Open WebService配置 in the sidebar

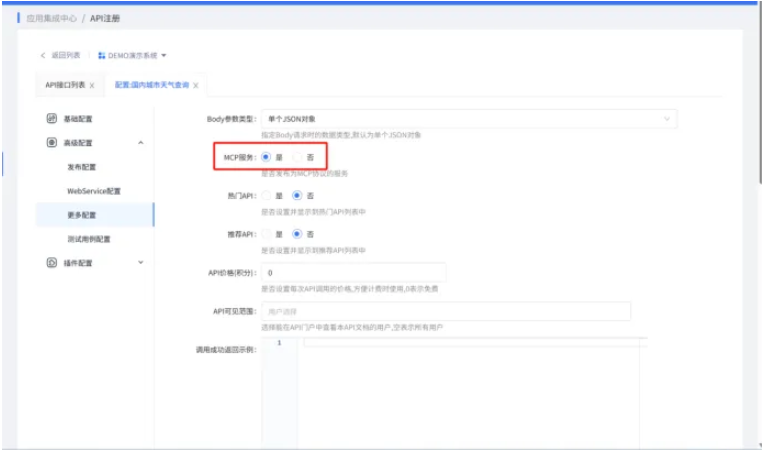[x=94, y=191]
